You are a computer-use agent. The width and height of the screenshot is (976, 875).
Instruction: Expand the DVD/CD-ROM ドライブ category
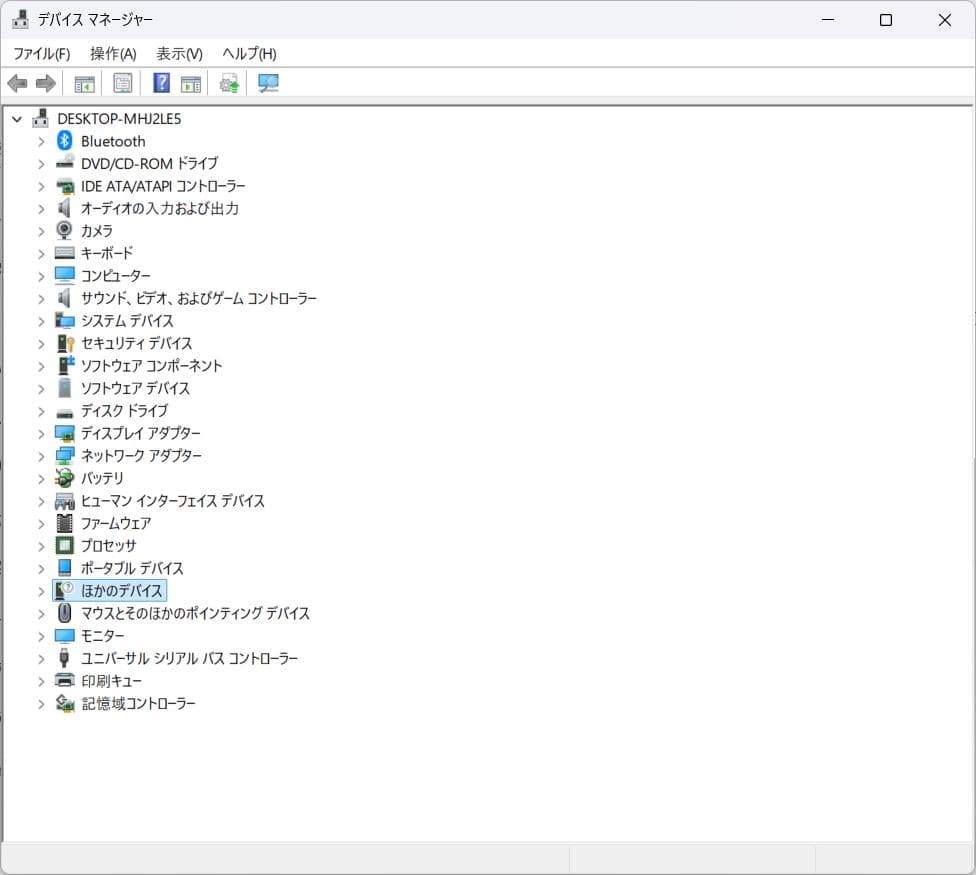click(x=40, y=163)
